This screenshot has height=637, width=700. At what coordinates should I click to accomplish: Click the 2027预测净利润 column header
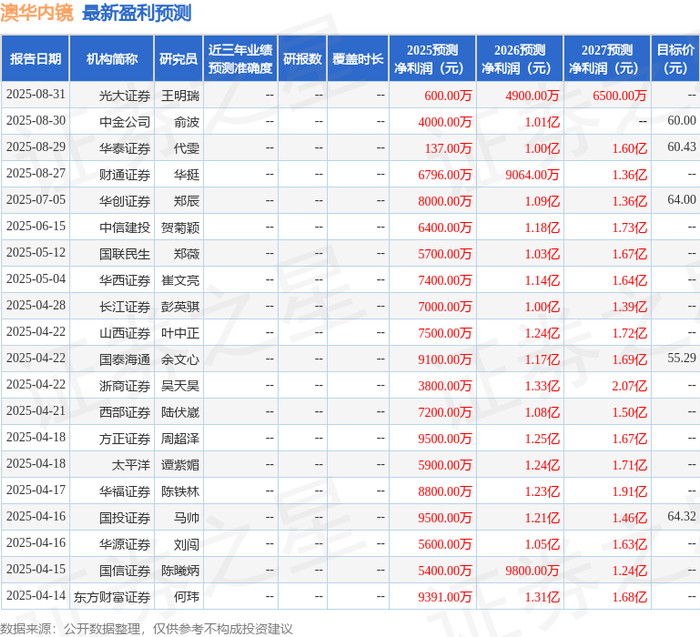(x=607, y=59)
